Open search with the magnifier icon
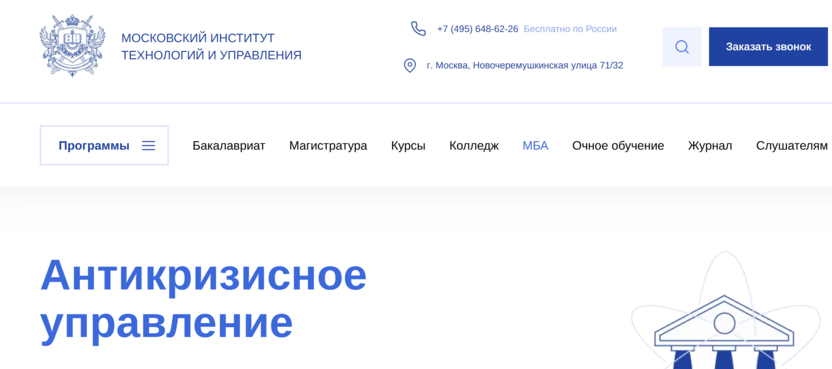Screen dimensions: 832x369 (682, 47)
